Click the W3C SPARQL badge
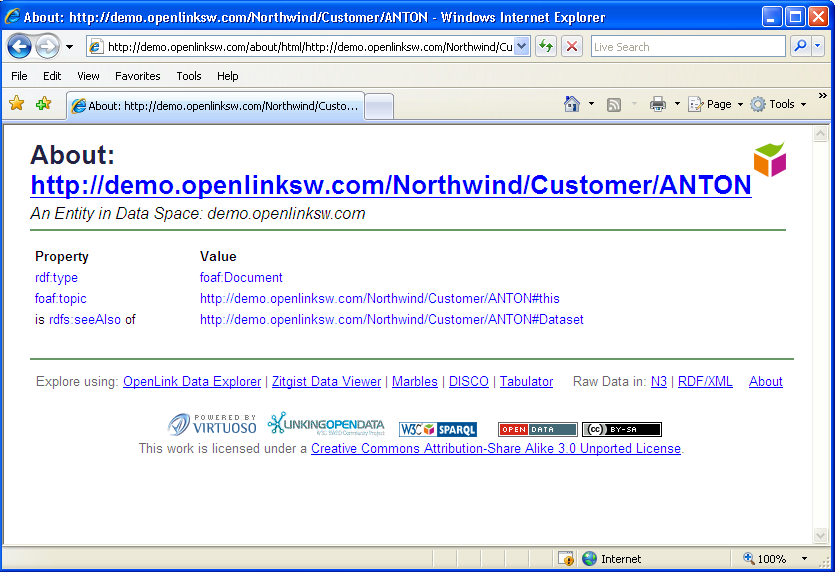Viewport: 835px width, 572px height. tap(438, 429)
